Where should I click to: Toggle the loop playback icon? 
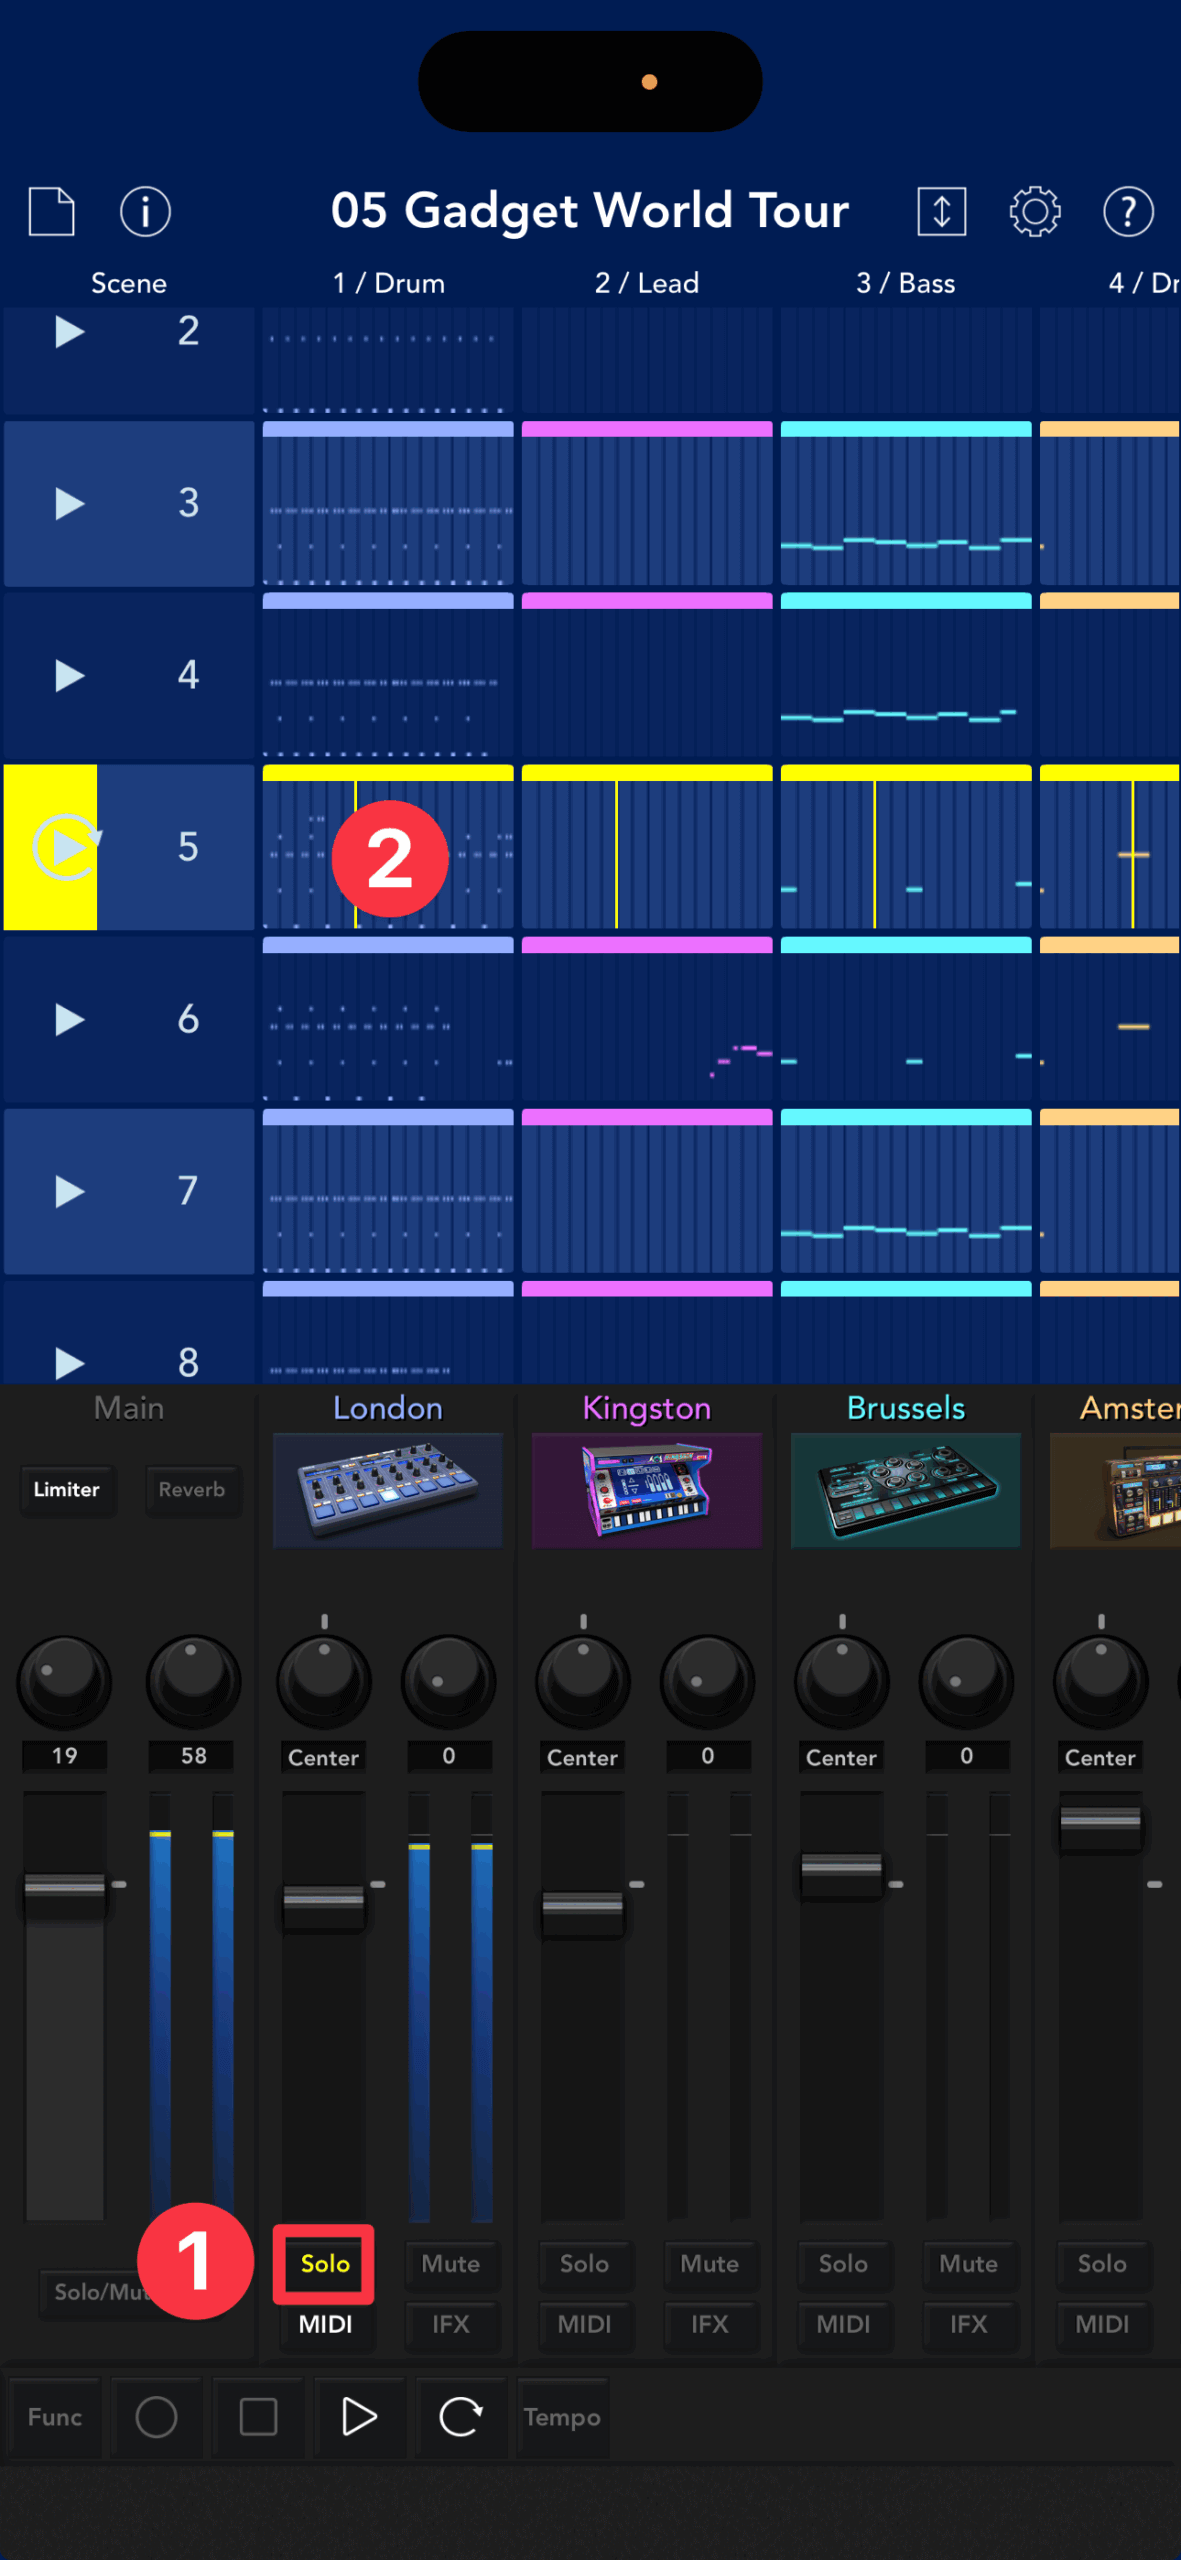(x=460, y=2417)
